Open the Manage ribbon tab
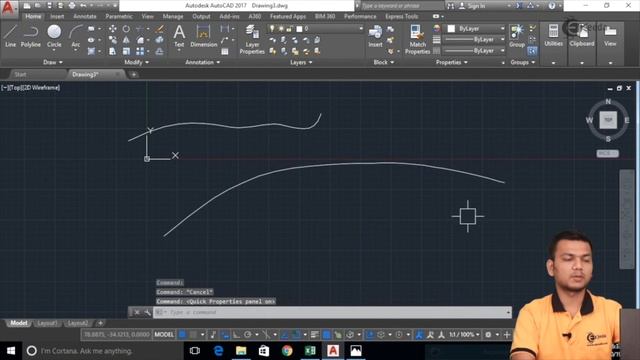 coord(173,16)
